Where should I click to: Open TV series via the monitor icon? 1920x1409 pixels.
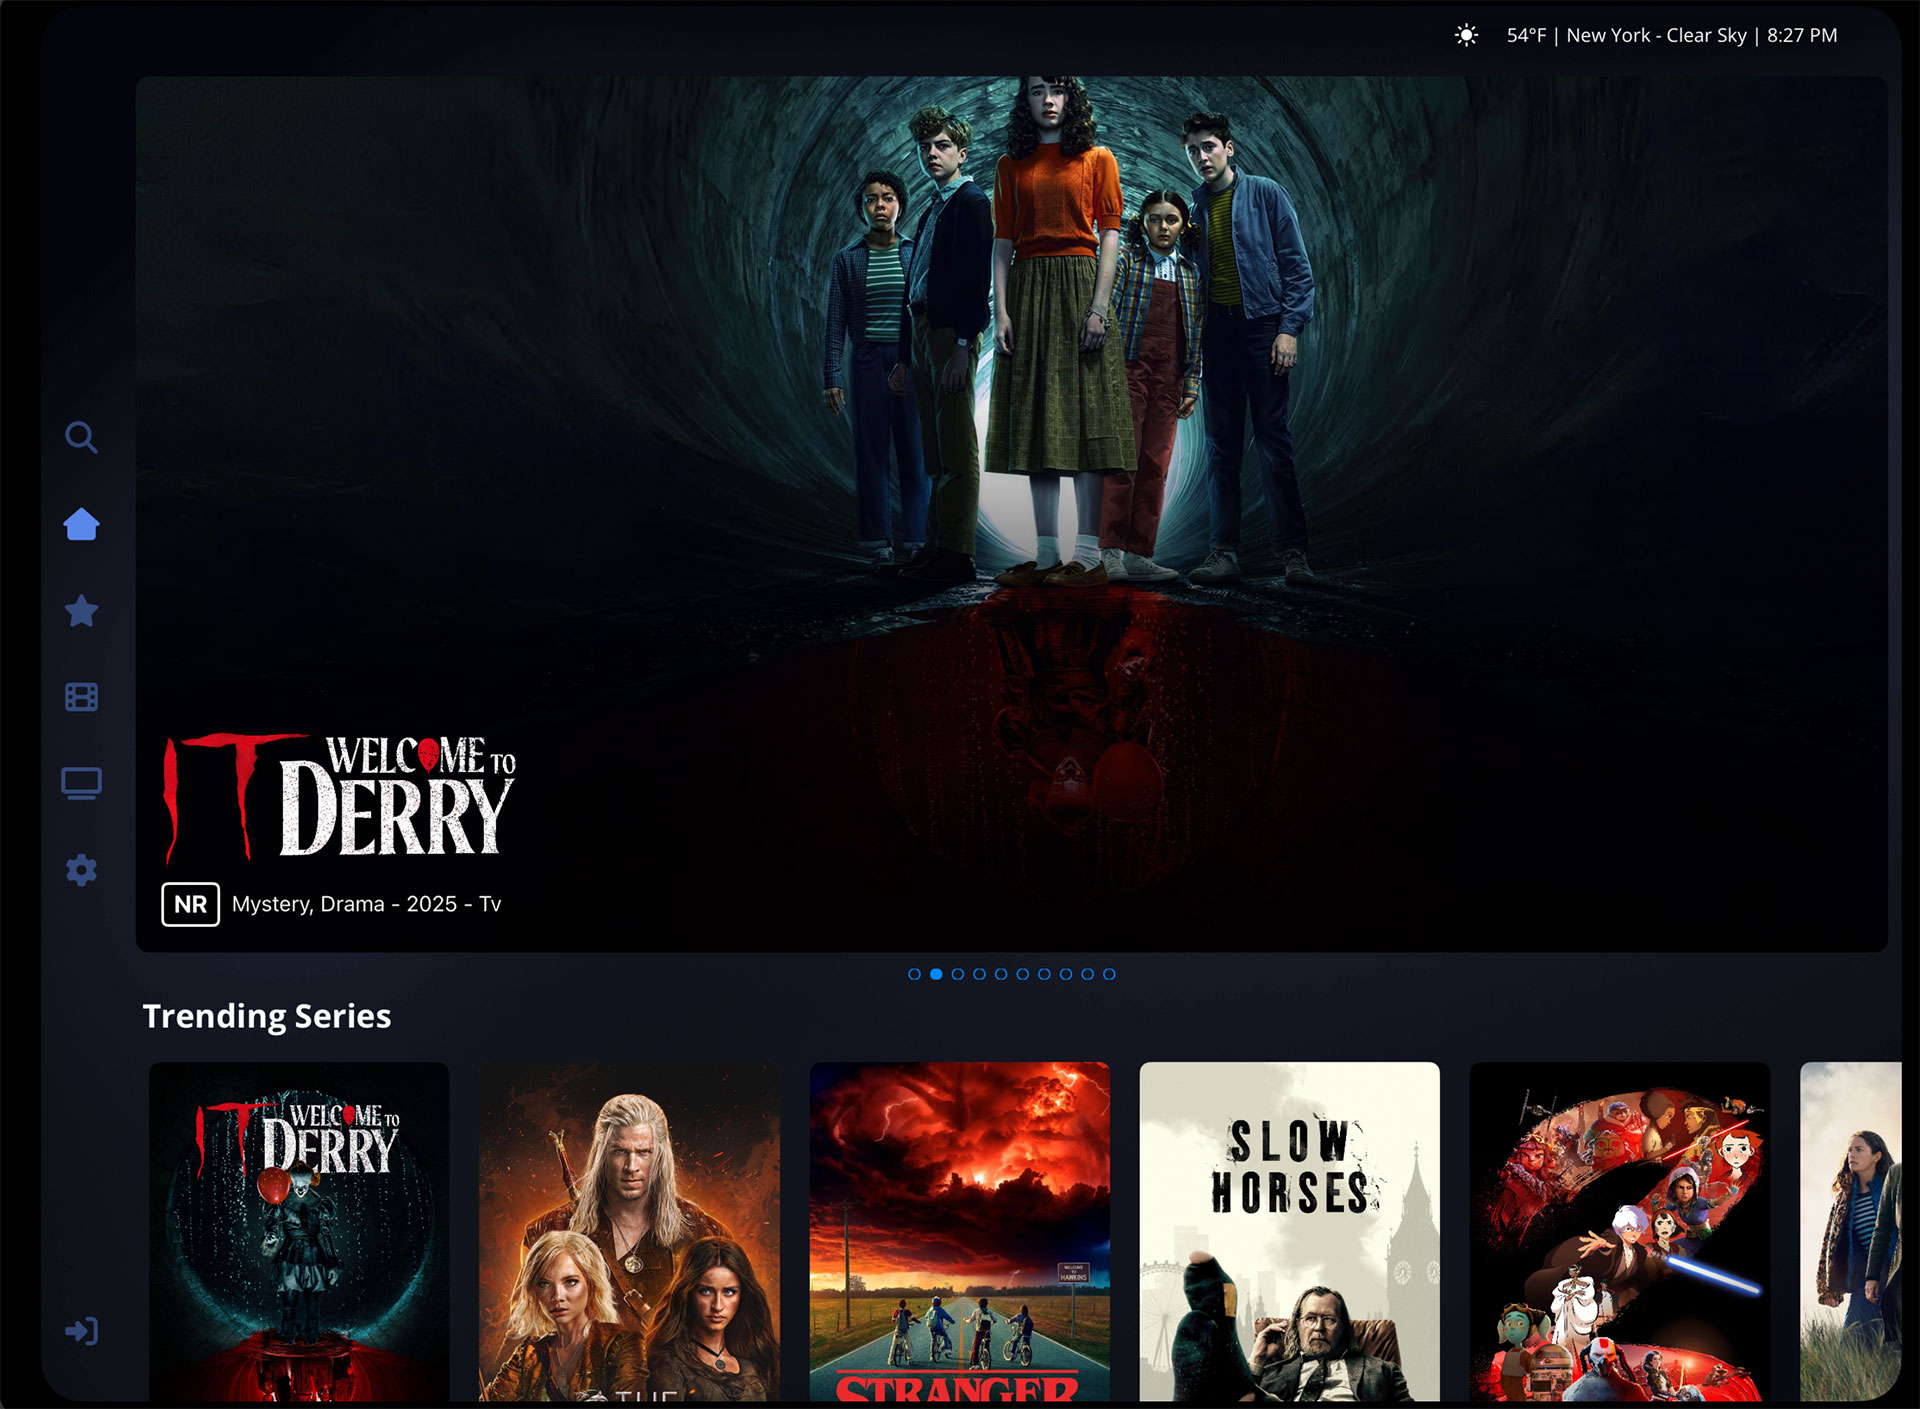(81, 783)
